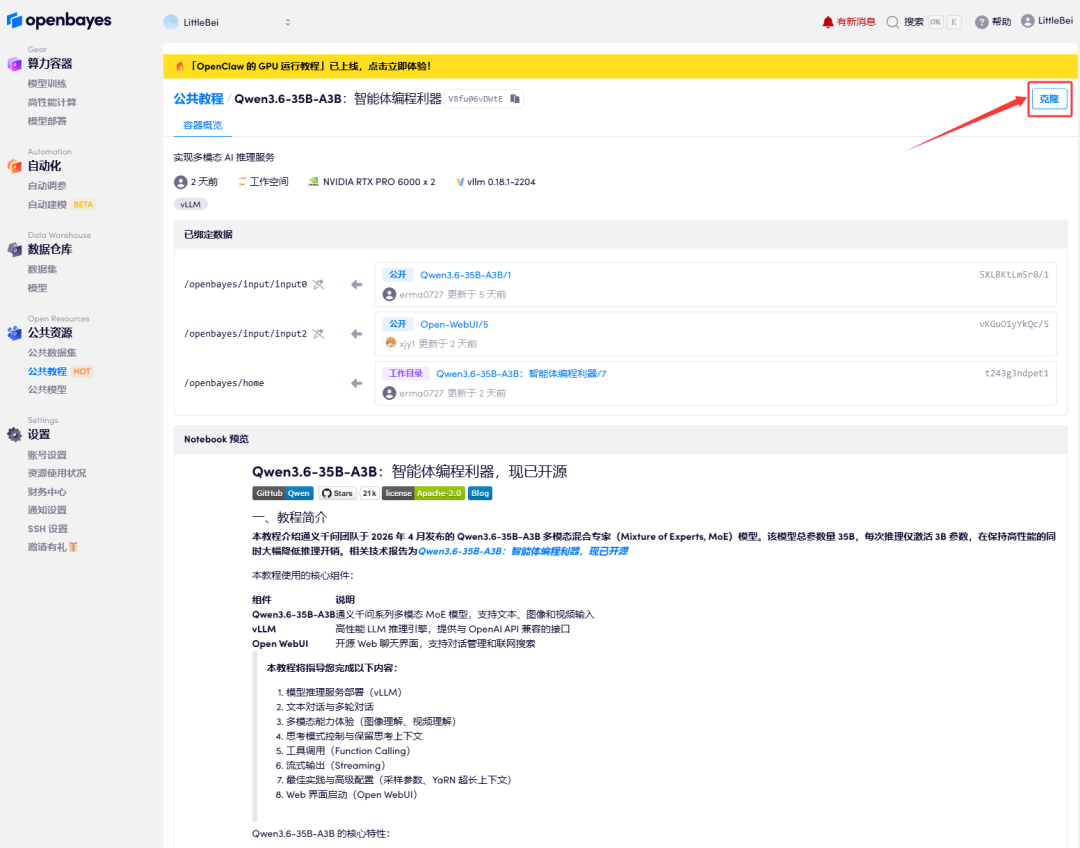This screenshot has height=848, width=1080.
Task: Click the openbayes logo
Action: [x=59, y=21]
